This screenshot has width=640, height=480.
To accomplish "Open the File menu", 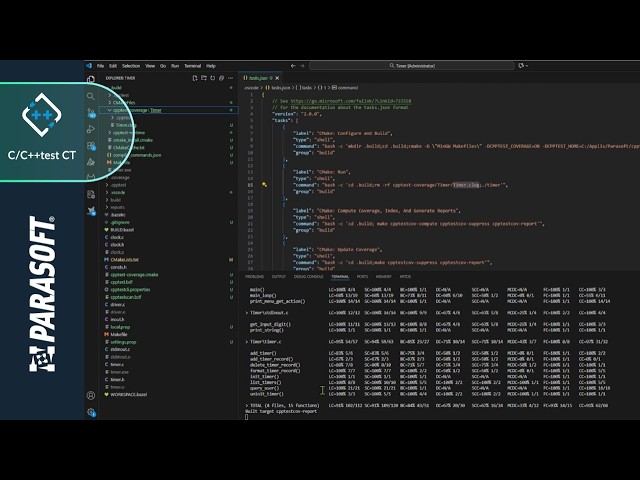I will coord(100,66).
